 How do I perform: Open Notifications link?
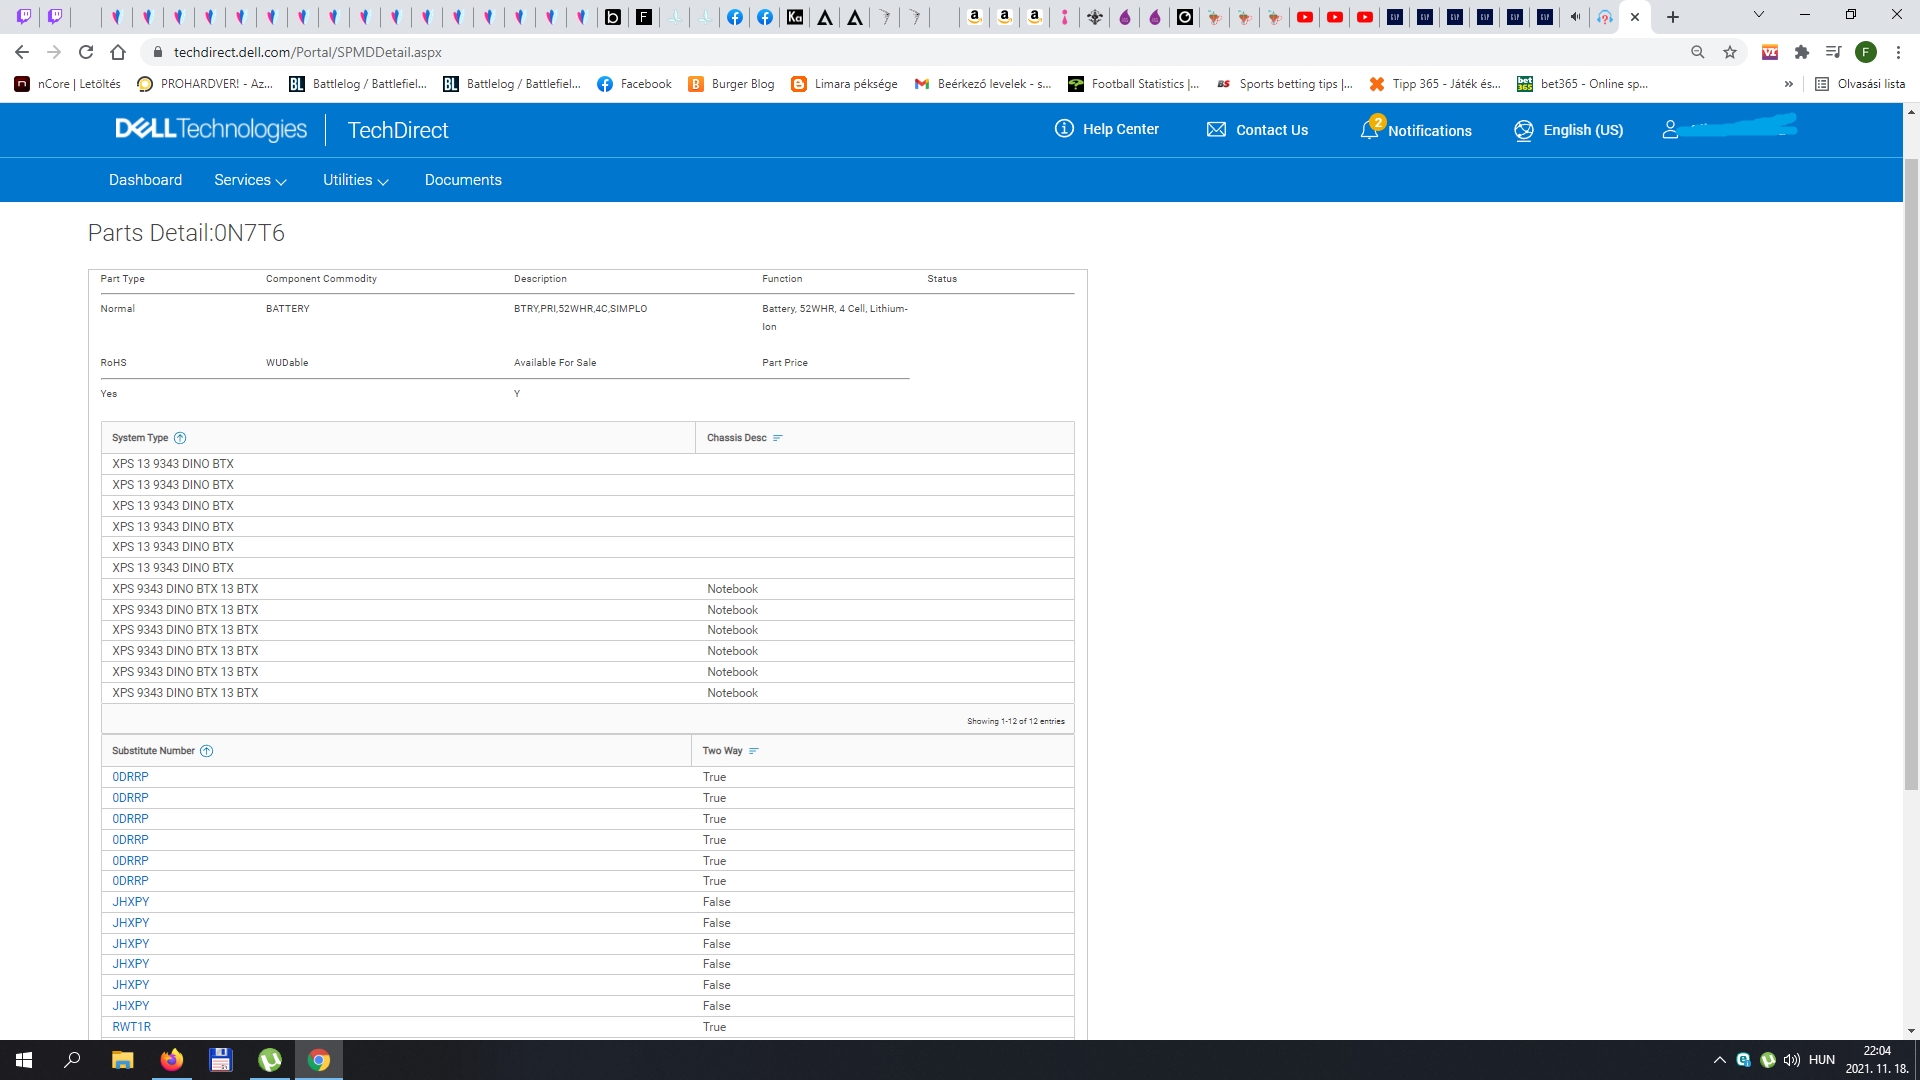(1429, 131)
